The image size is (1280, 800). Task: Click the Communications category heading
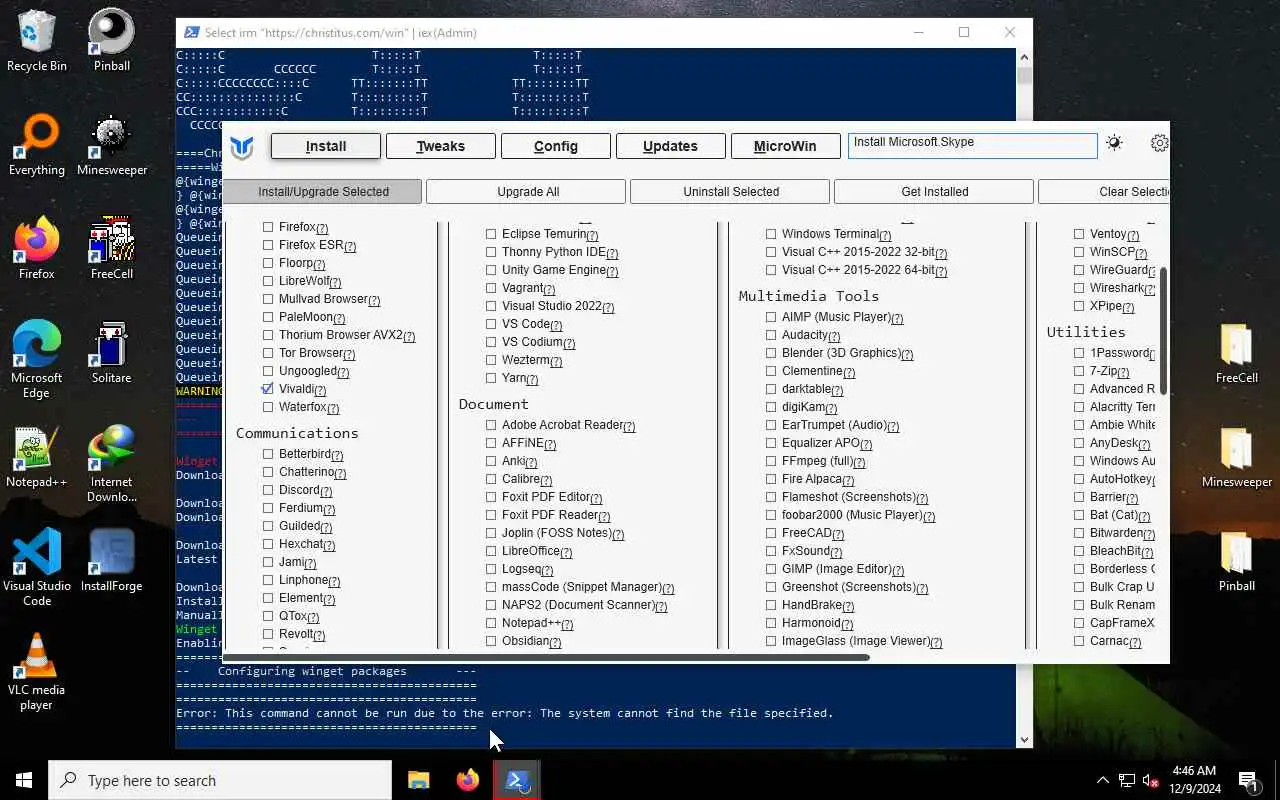(297, 433)
